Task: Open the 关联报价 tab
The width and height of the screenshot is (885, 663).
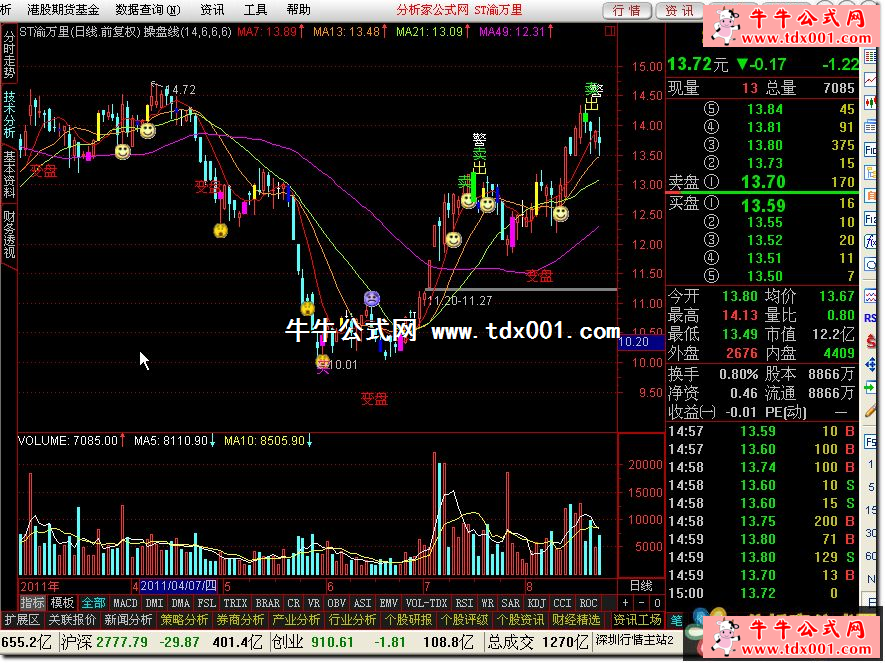Action: click(x=72, y=621)
